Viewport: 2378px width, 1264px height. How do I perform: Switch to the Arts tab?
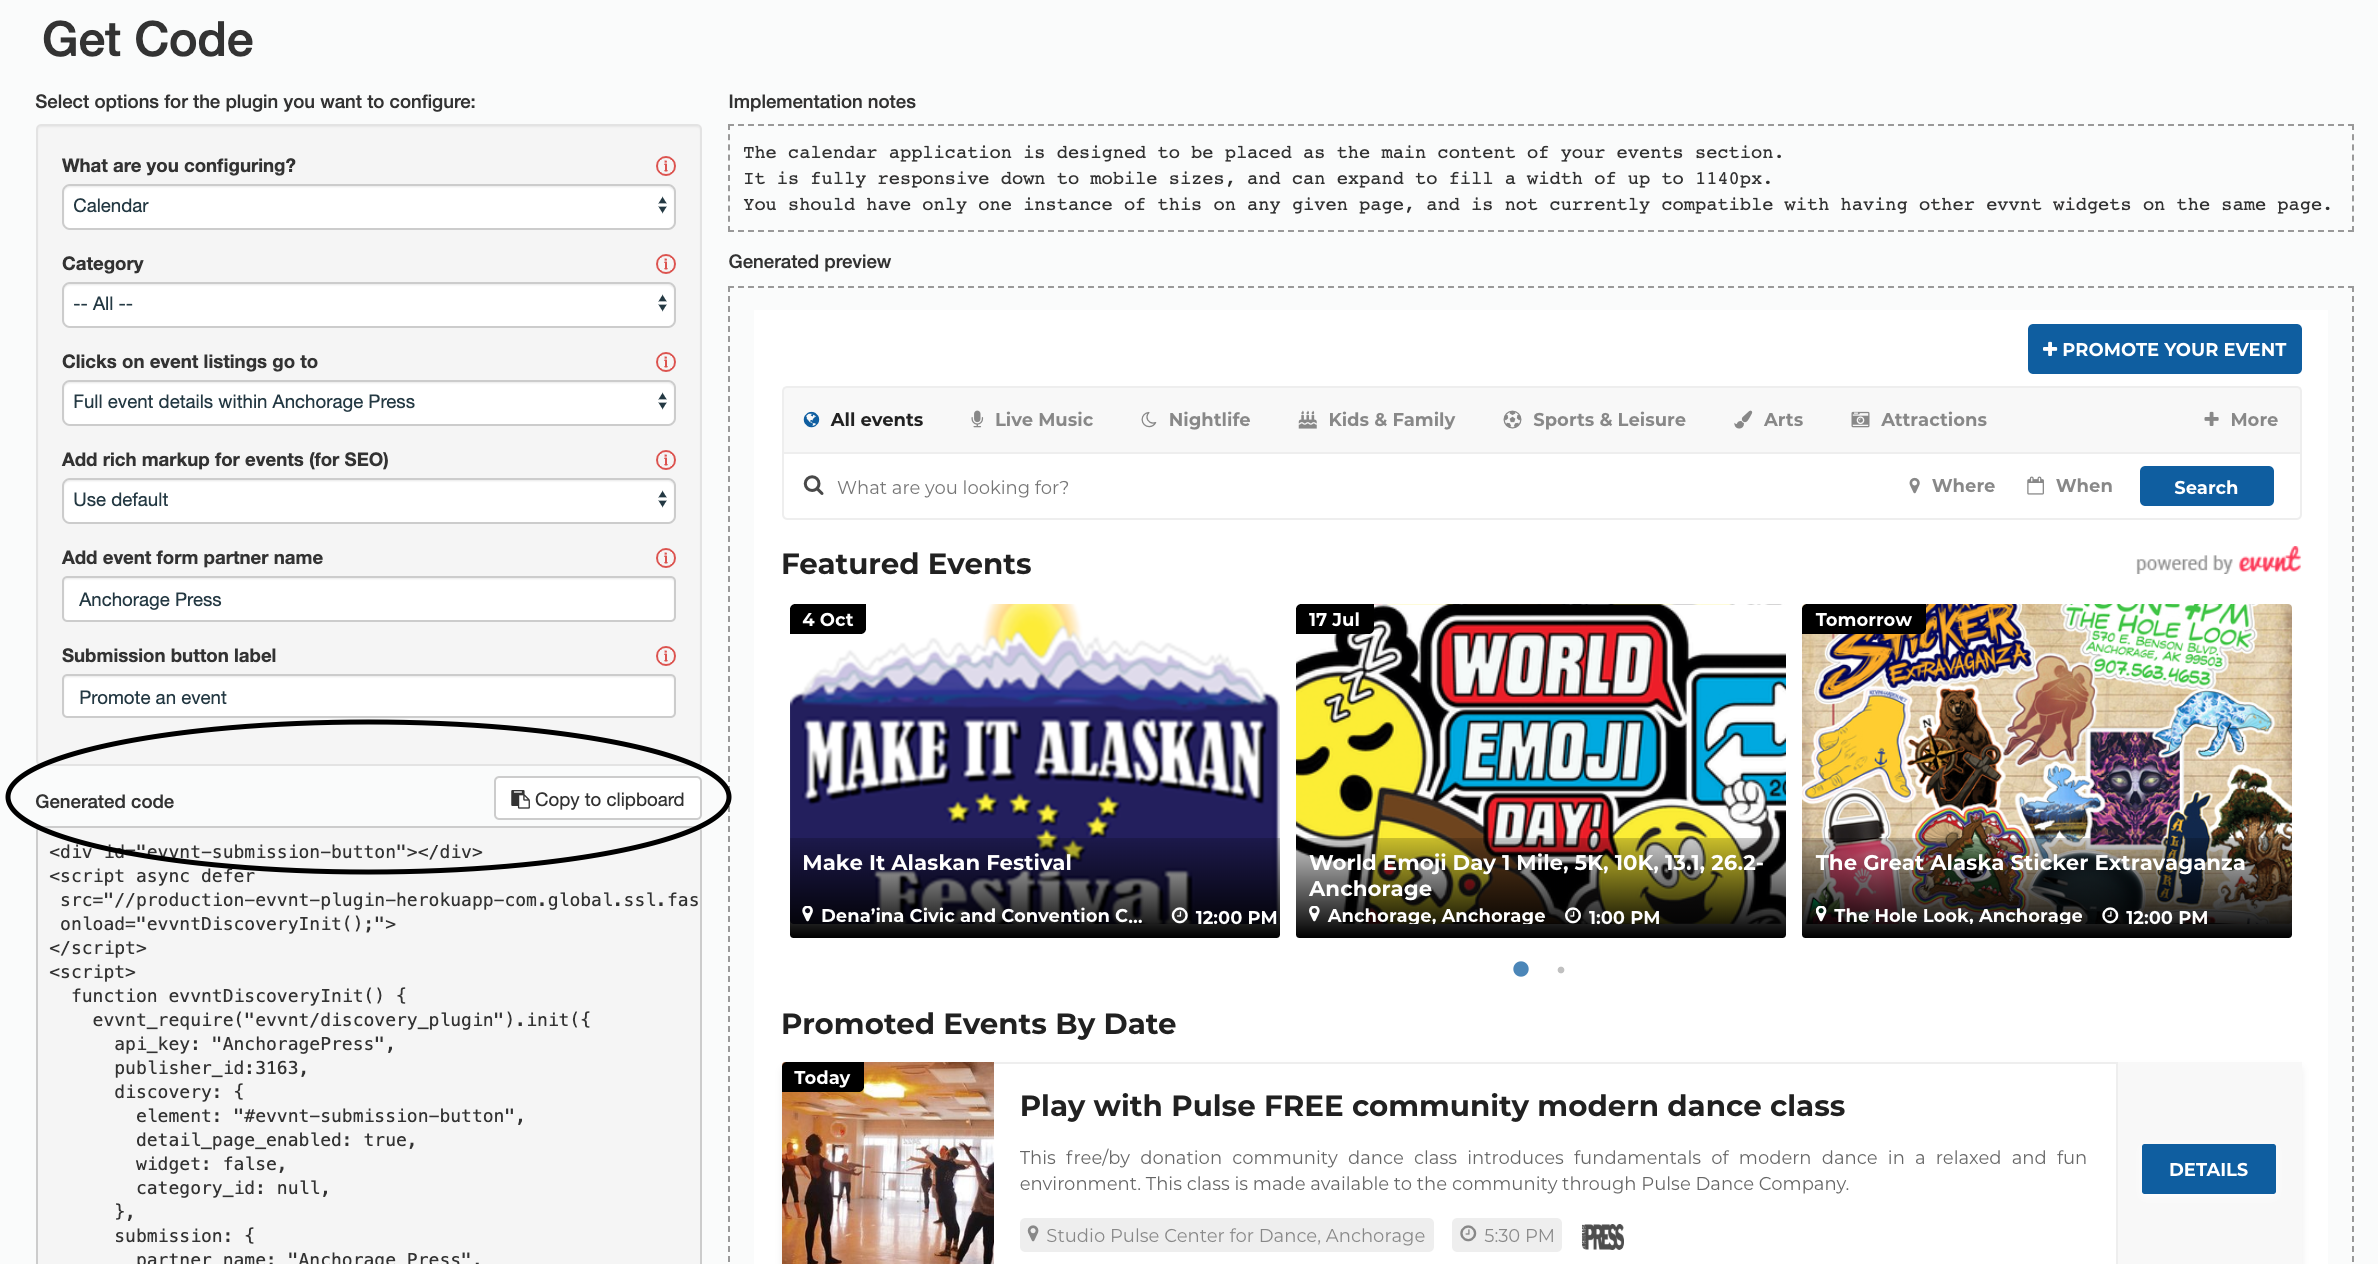tap(1768, 420)
